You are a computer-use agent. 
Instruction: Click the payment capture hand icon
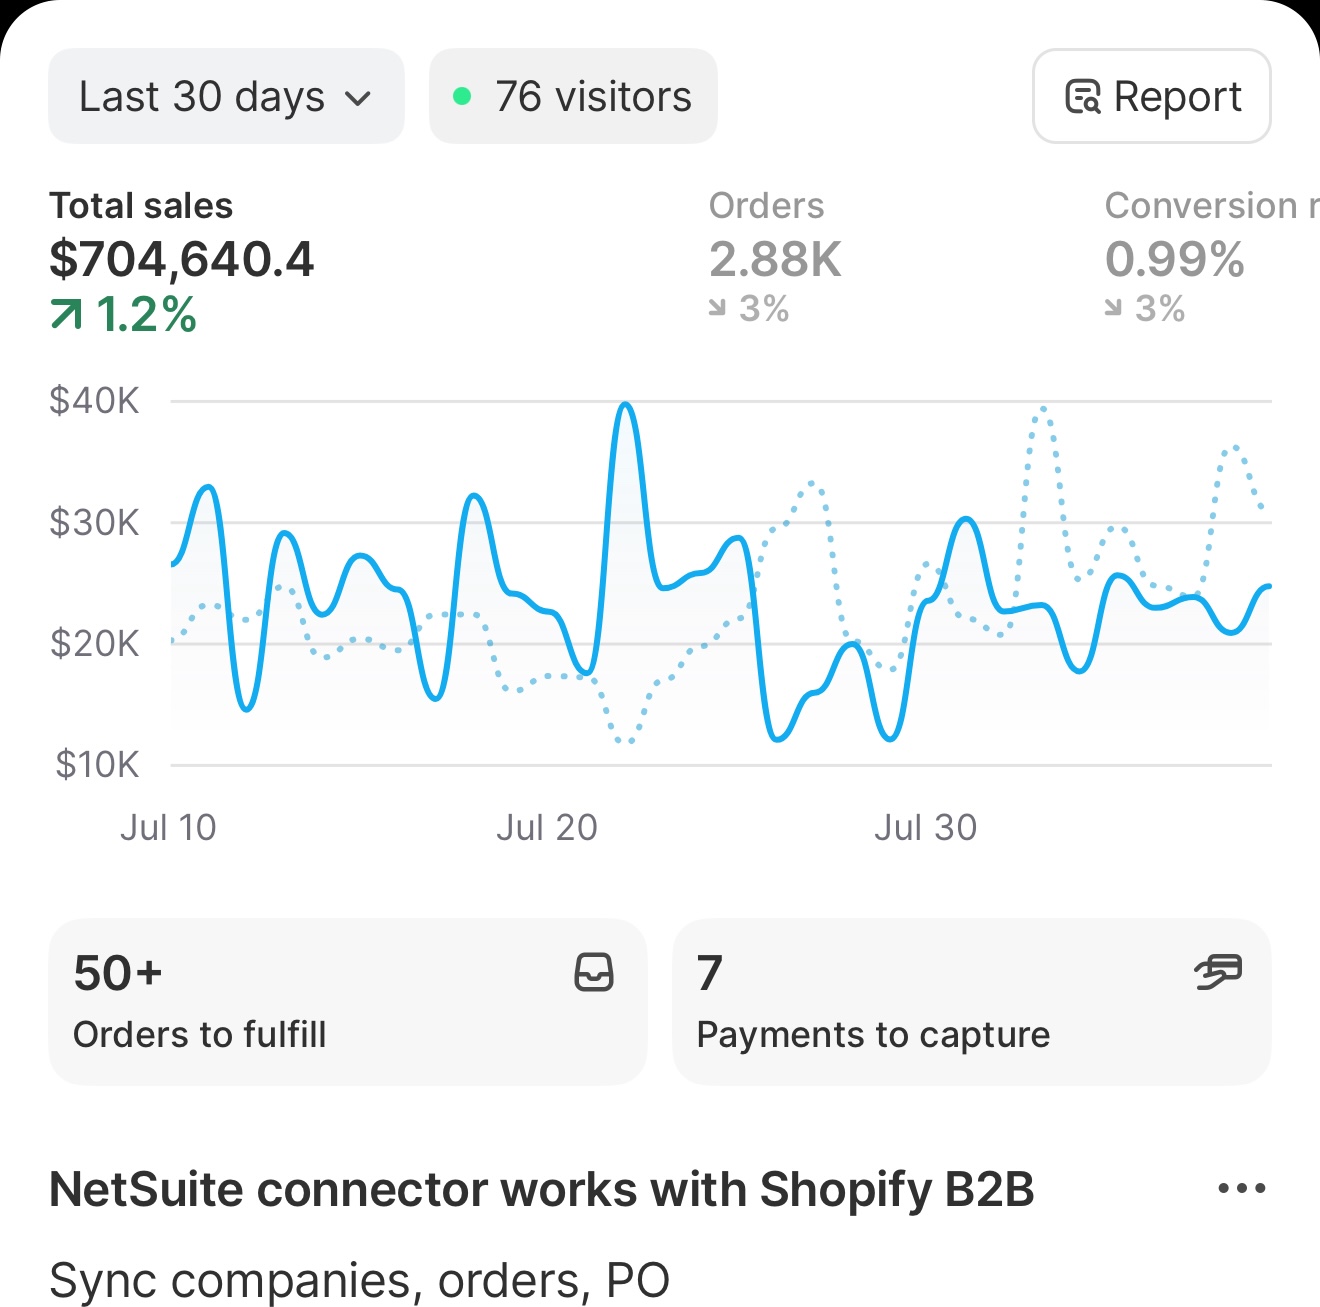1216,972
